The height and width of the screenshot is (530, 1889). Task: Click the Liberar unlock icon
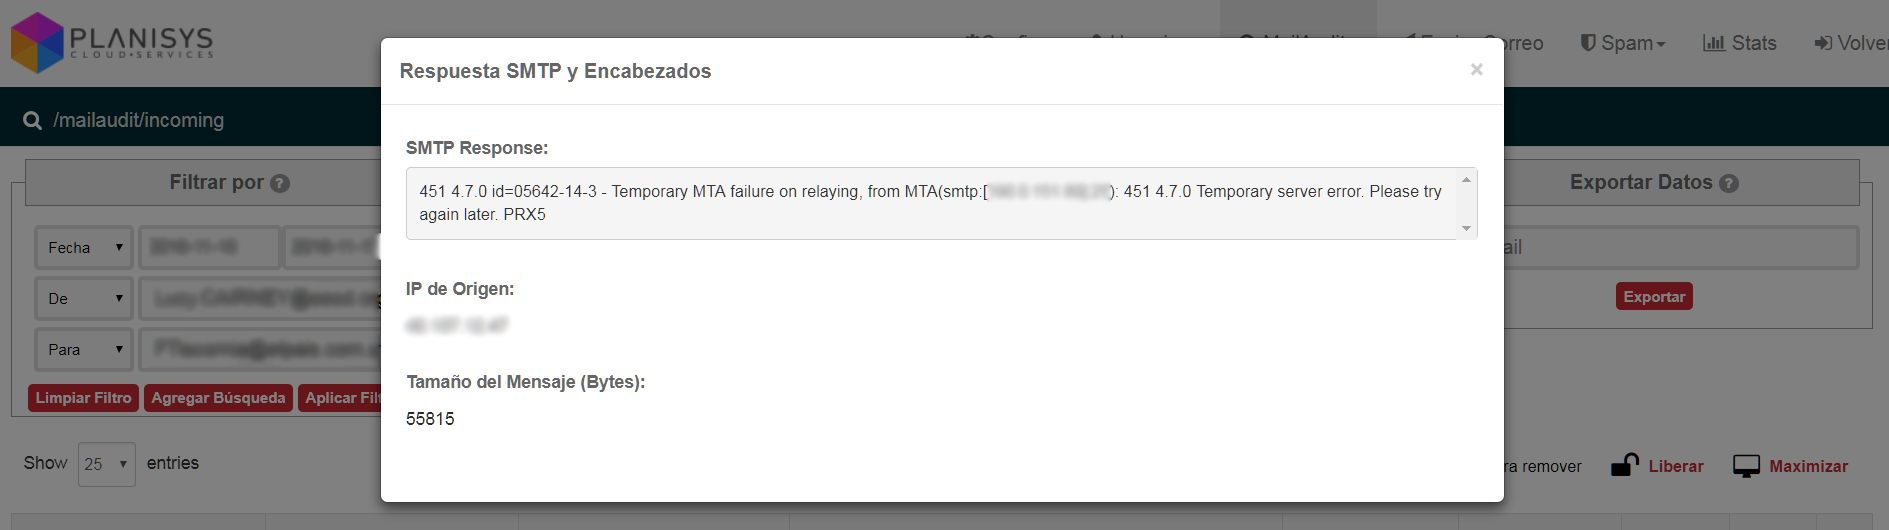[x=1625, y=465]
